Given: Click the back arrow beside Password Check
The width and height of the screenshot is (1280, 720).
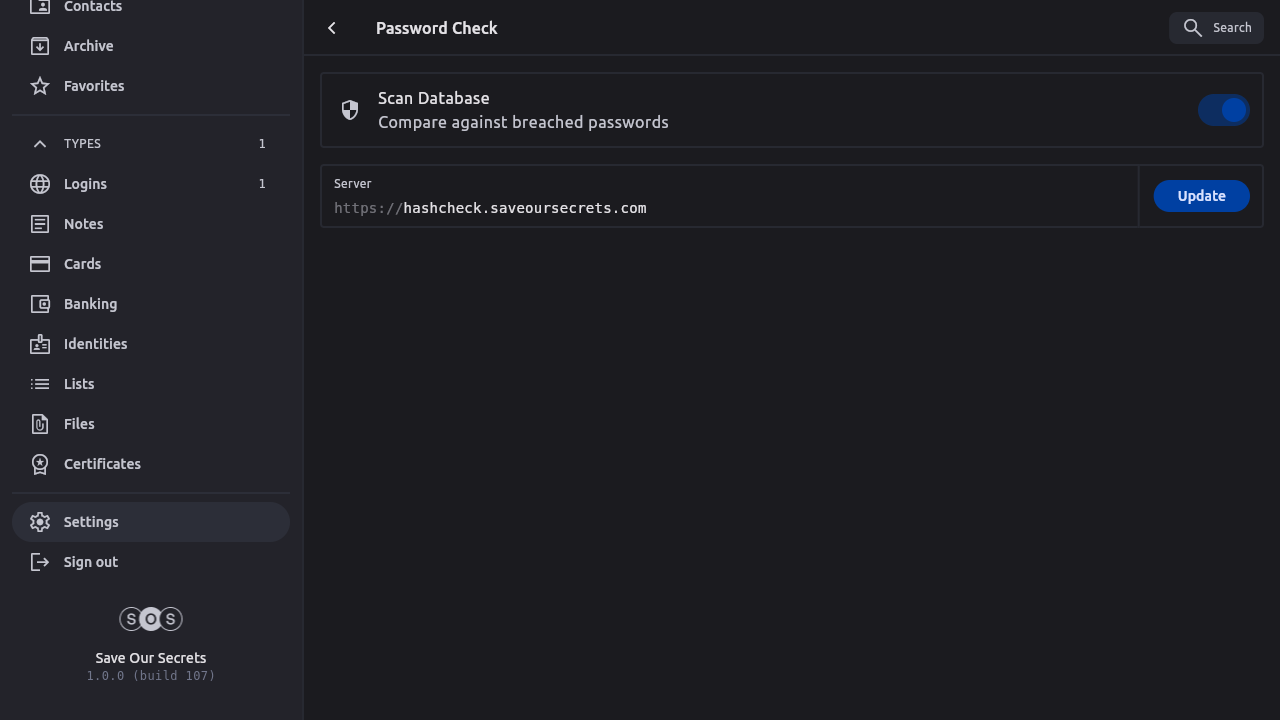Looking at the screenshot, I should point(332,28).
